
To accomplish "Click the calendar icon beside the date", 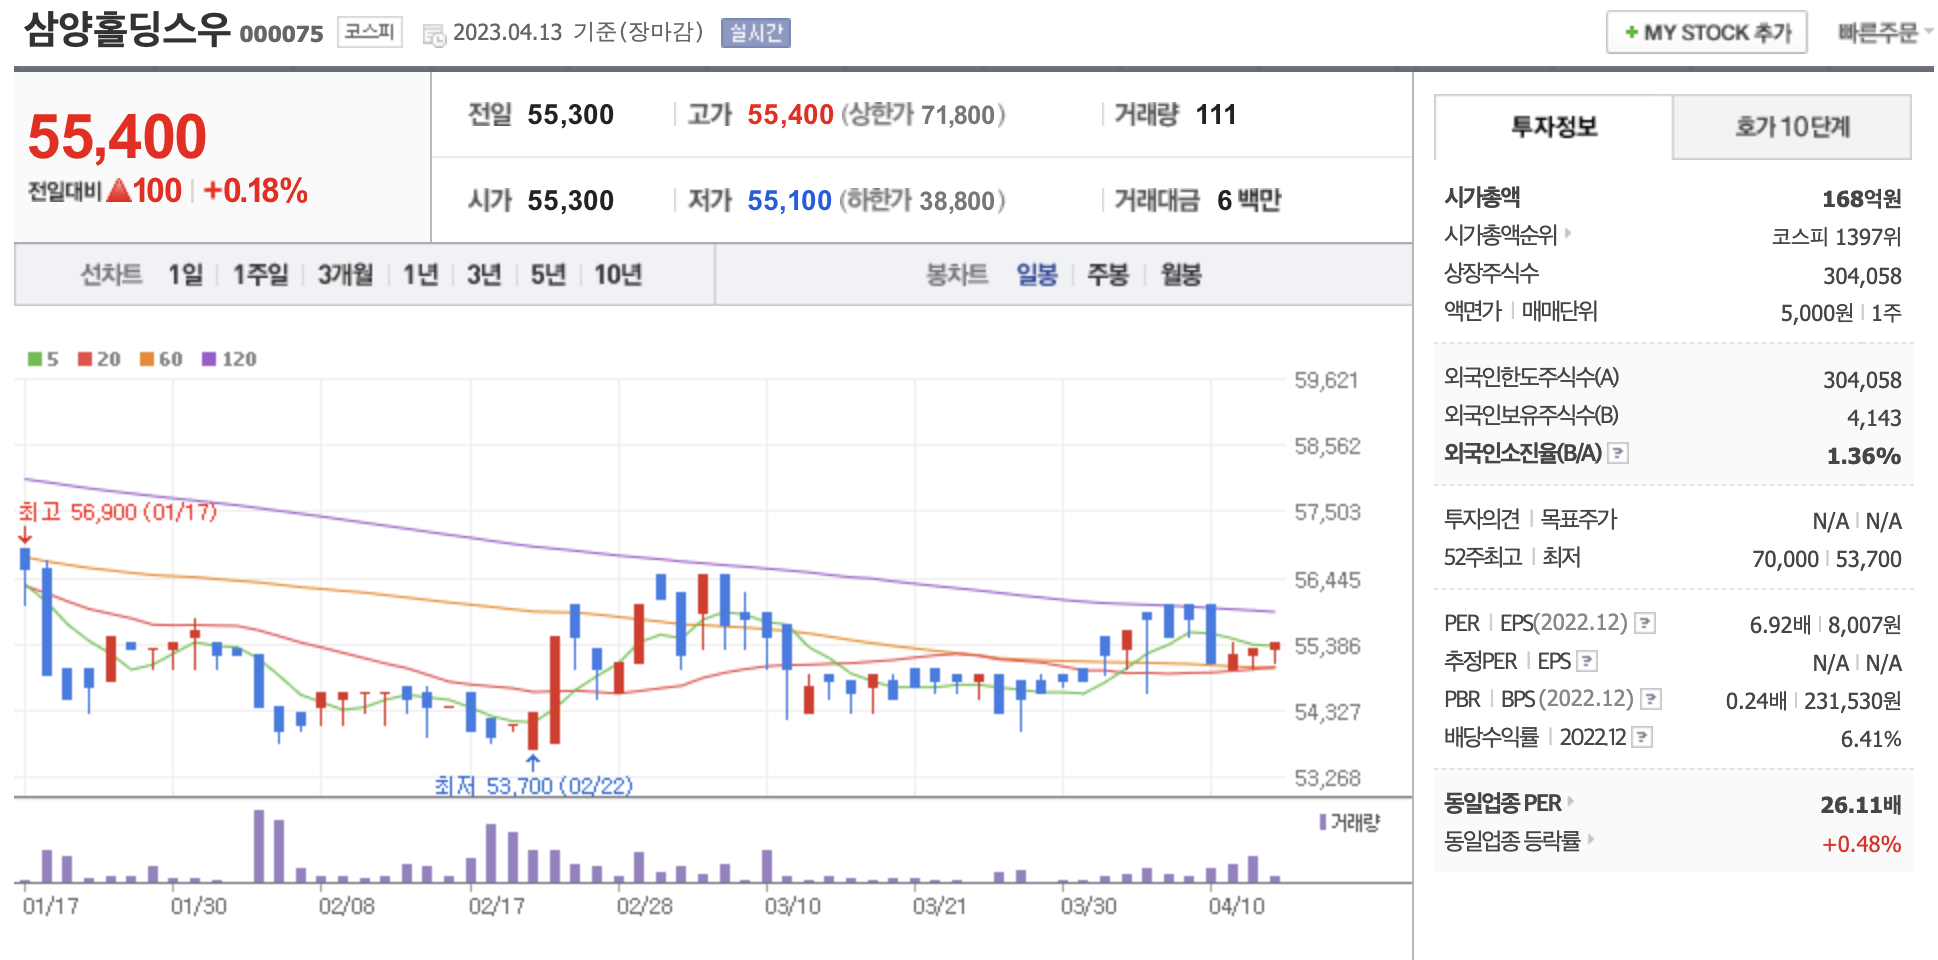I will 434,35.
